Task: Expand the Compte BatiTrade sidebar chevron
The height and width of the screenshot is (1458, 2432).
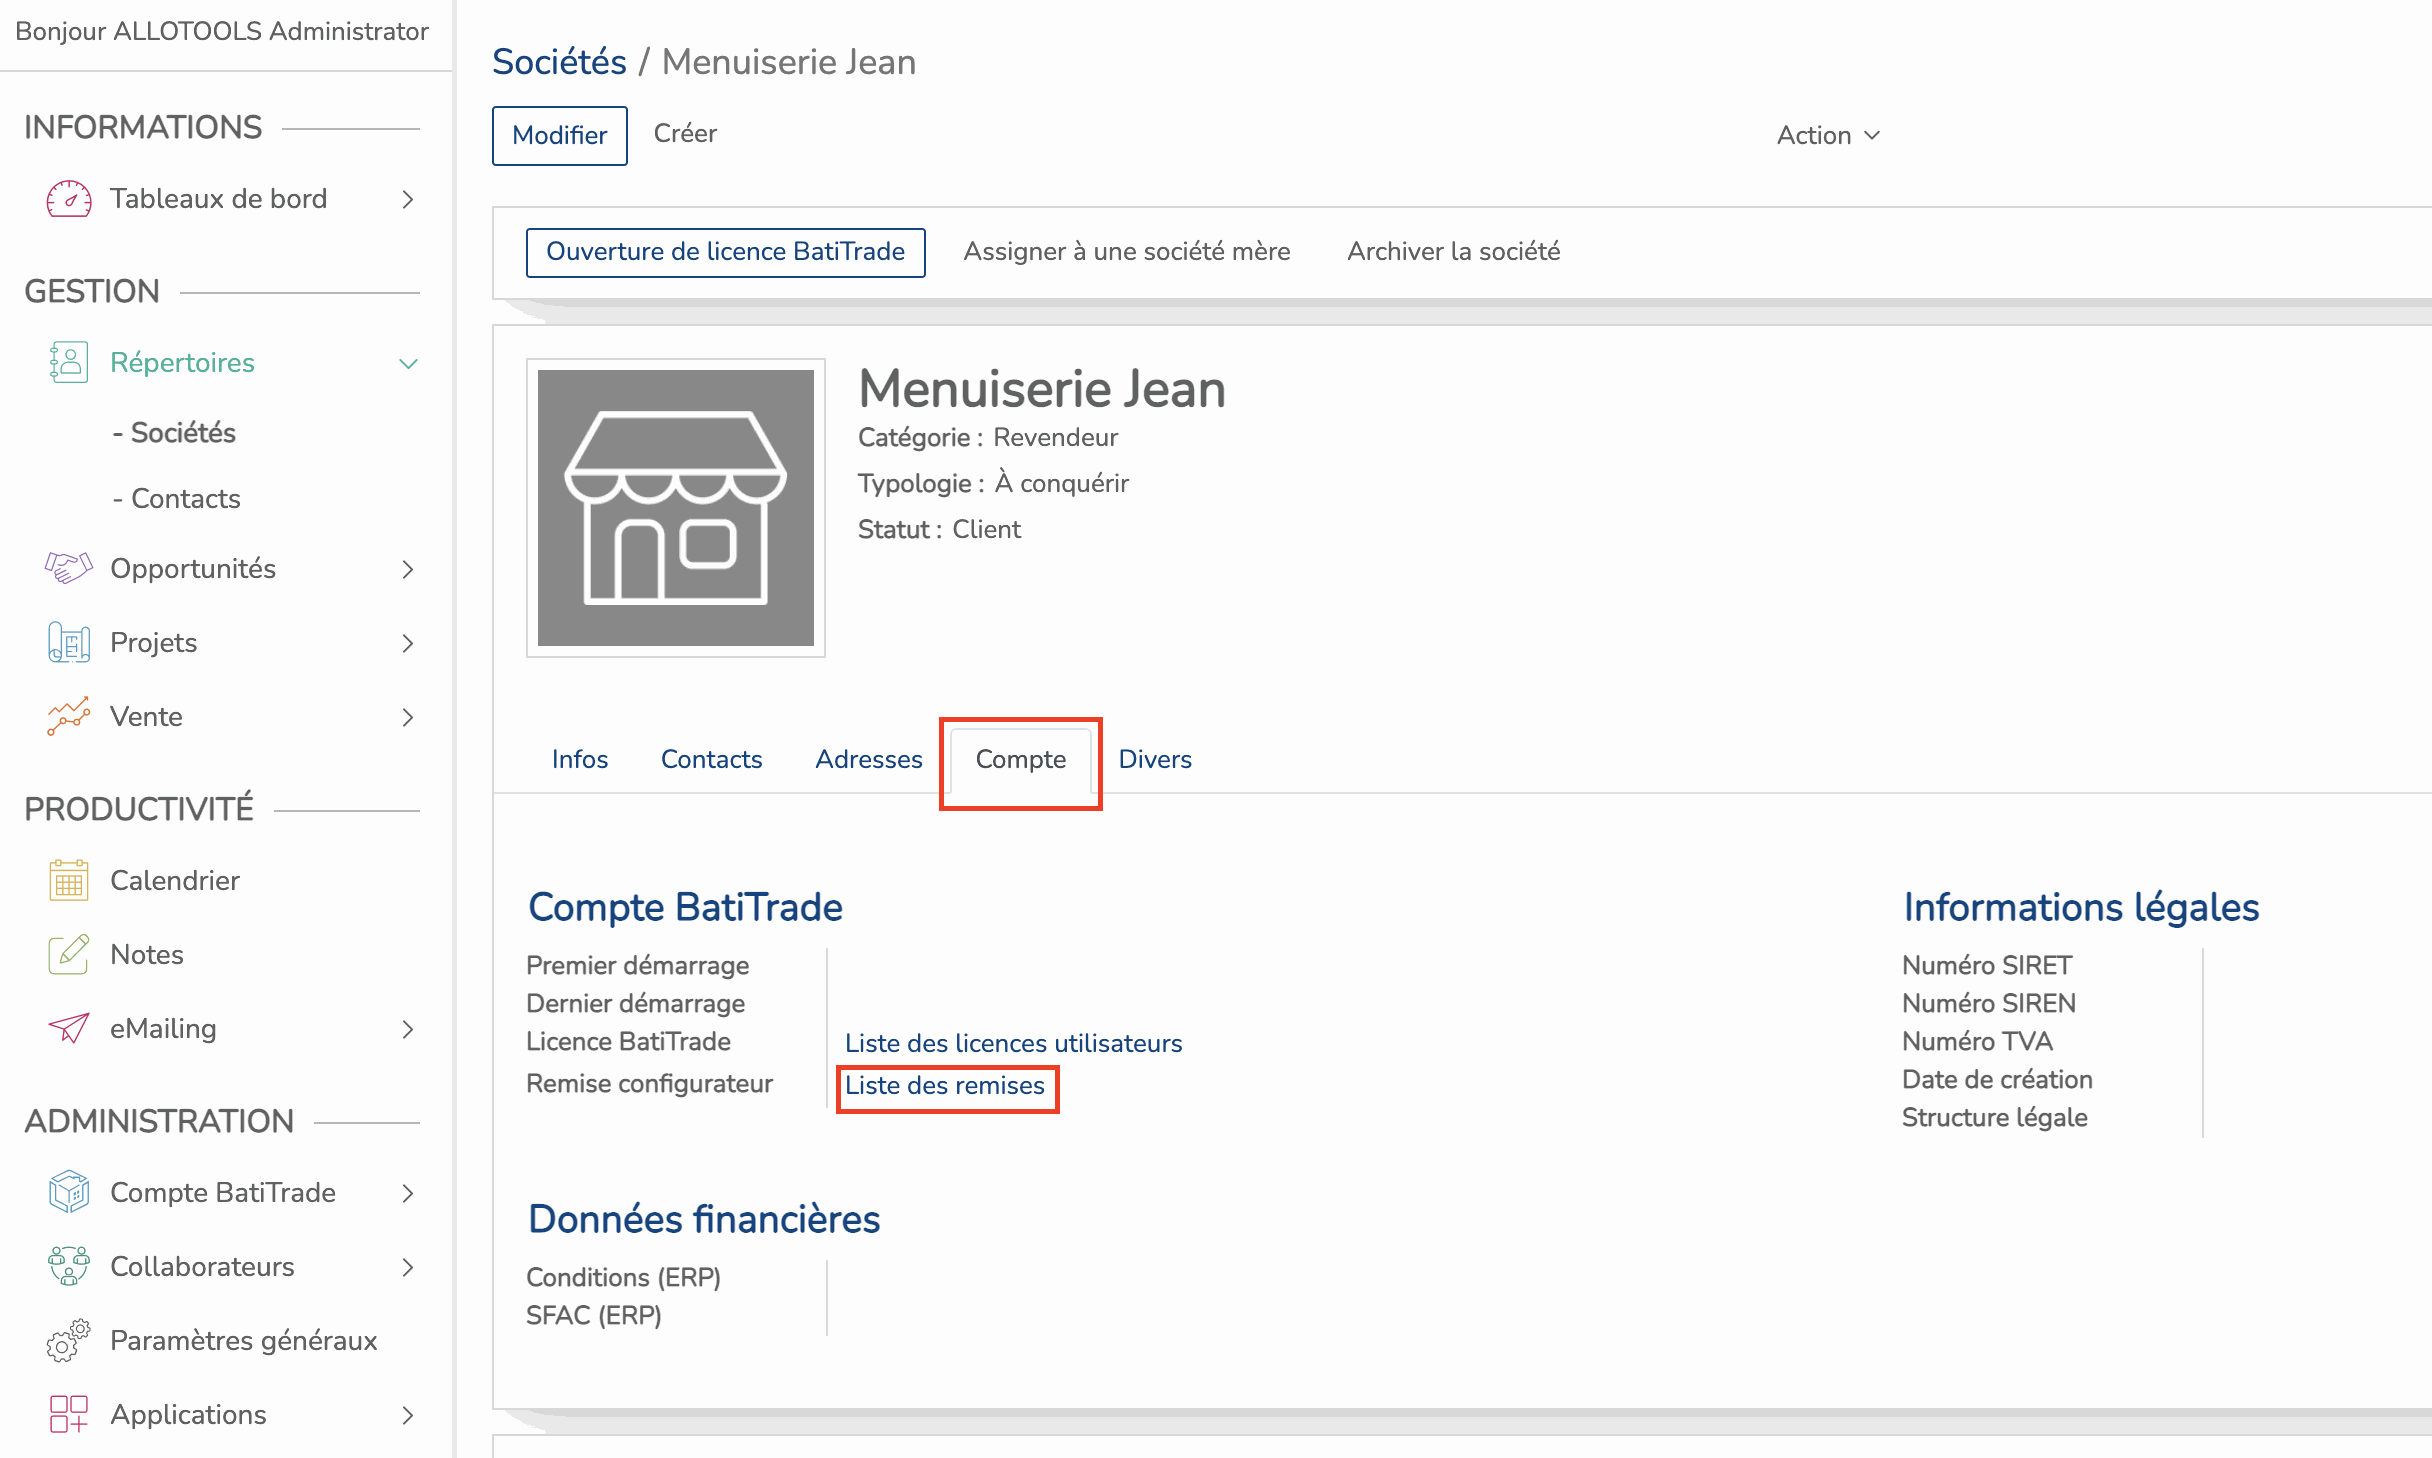Action: [408, 1193]
